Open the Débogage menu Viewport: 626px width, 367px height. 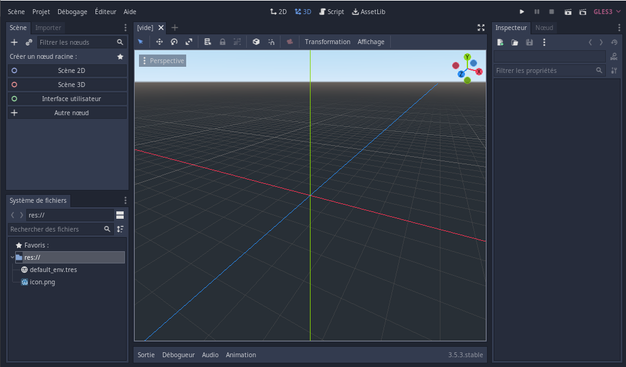pos(72,12)
